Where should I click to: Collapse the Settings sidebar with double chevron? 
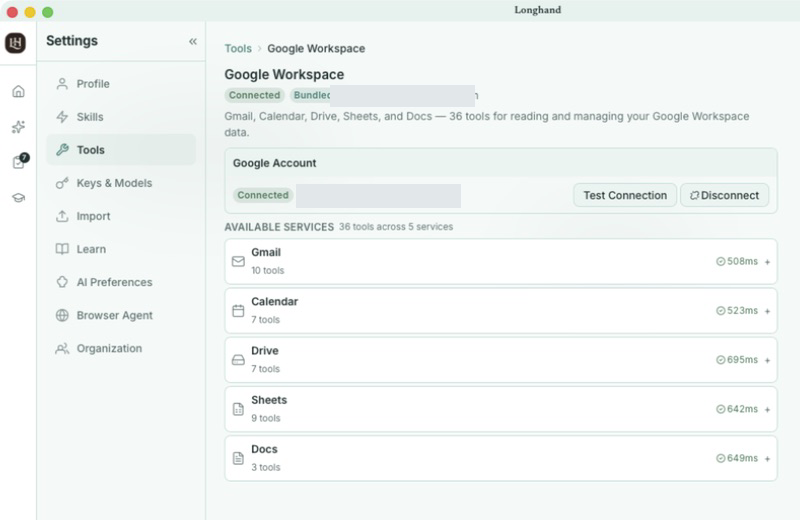click(193, 41)
